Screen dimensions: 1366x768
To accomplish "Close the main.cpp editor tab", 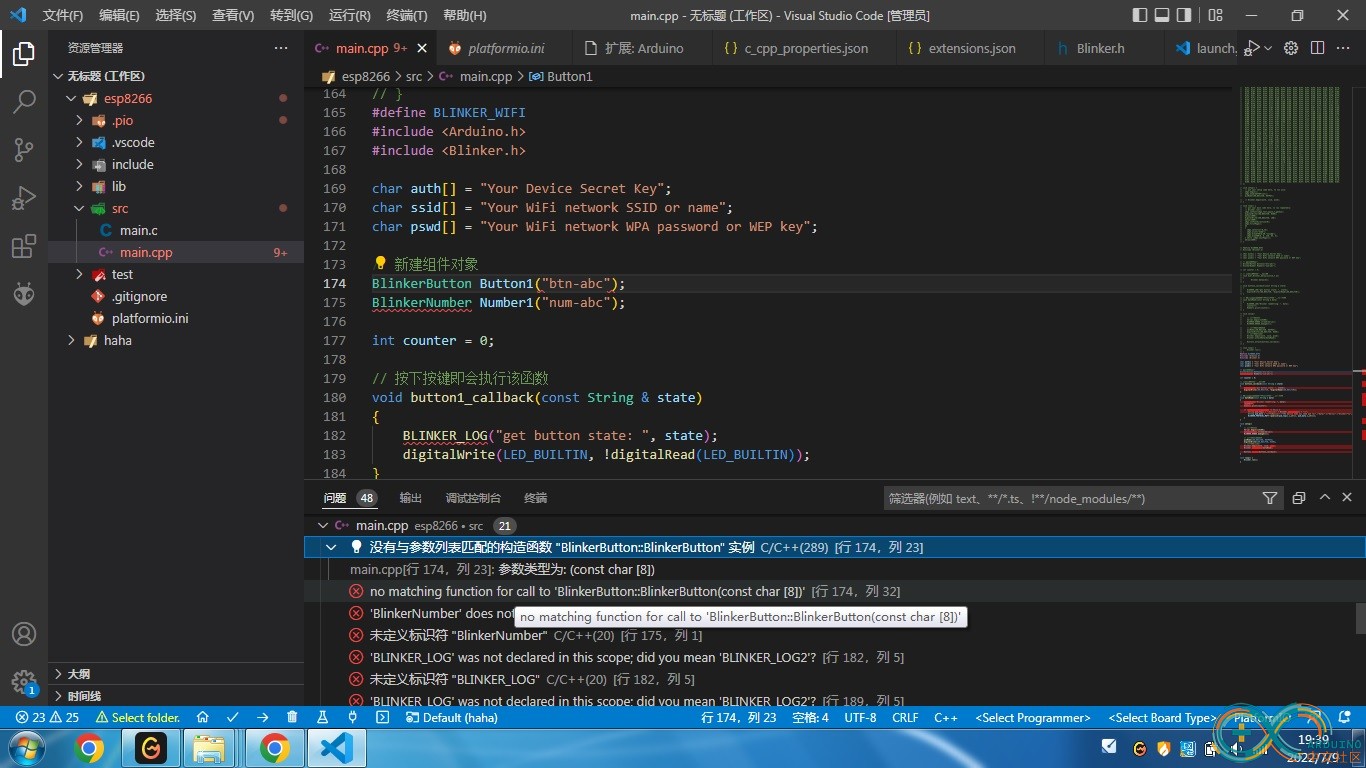I will click(422, 48).
